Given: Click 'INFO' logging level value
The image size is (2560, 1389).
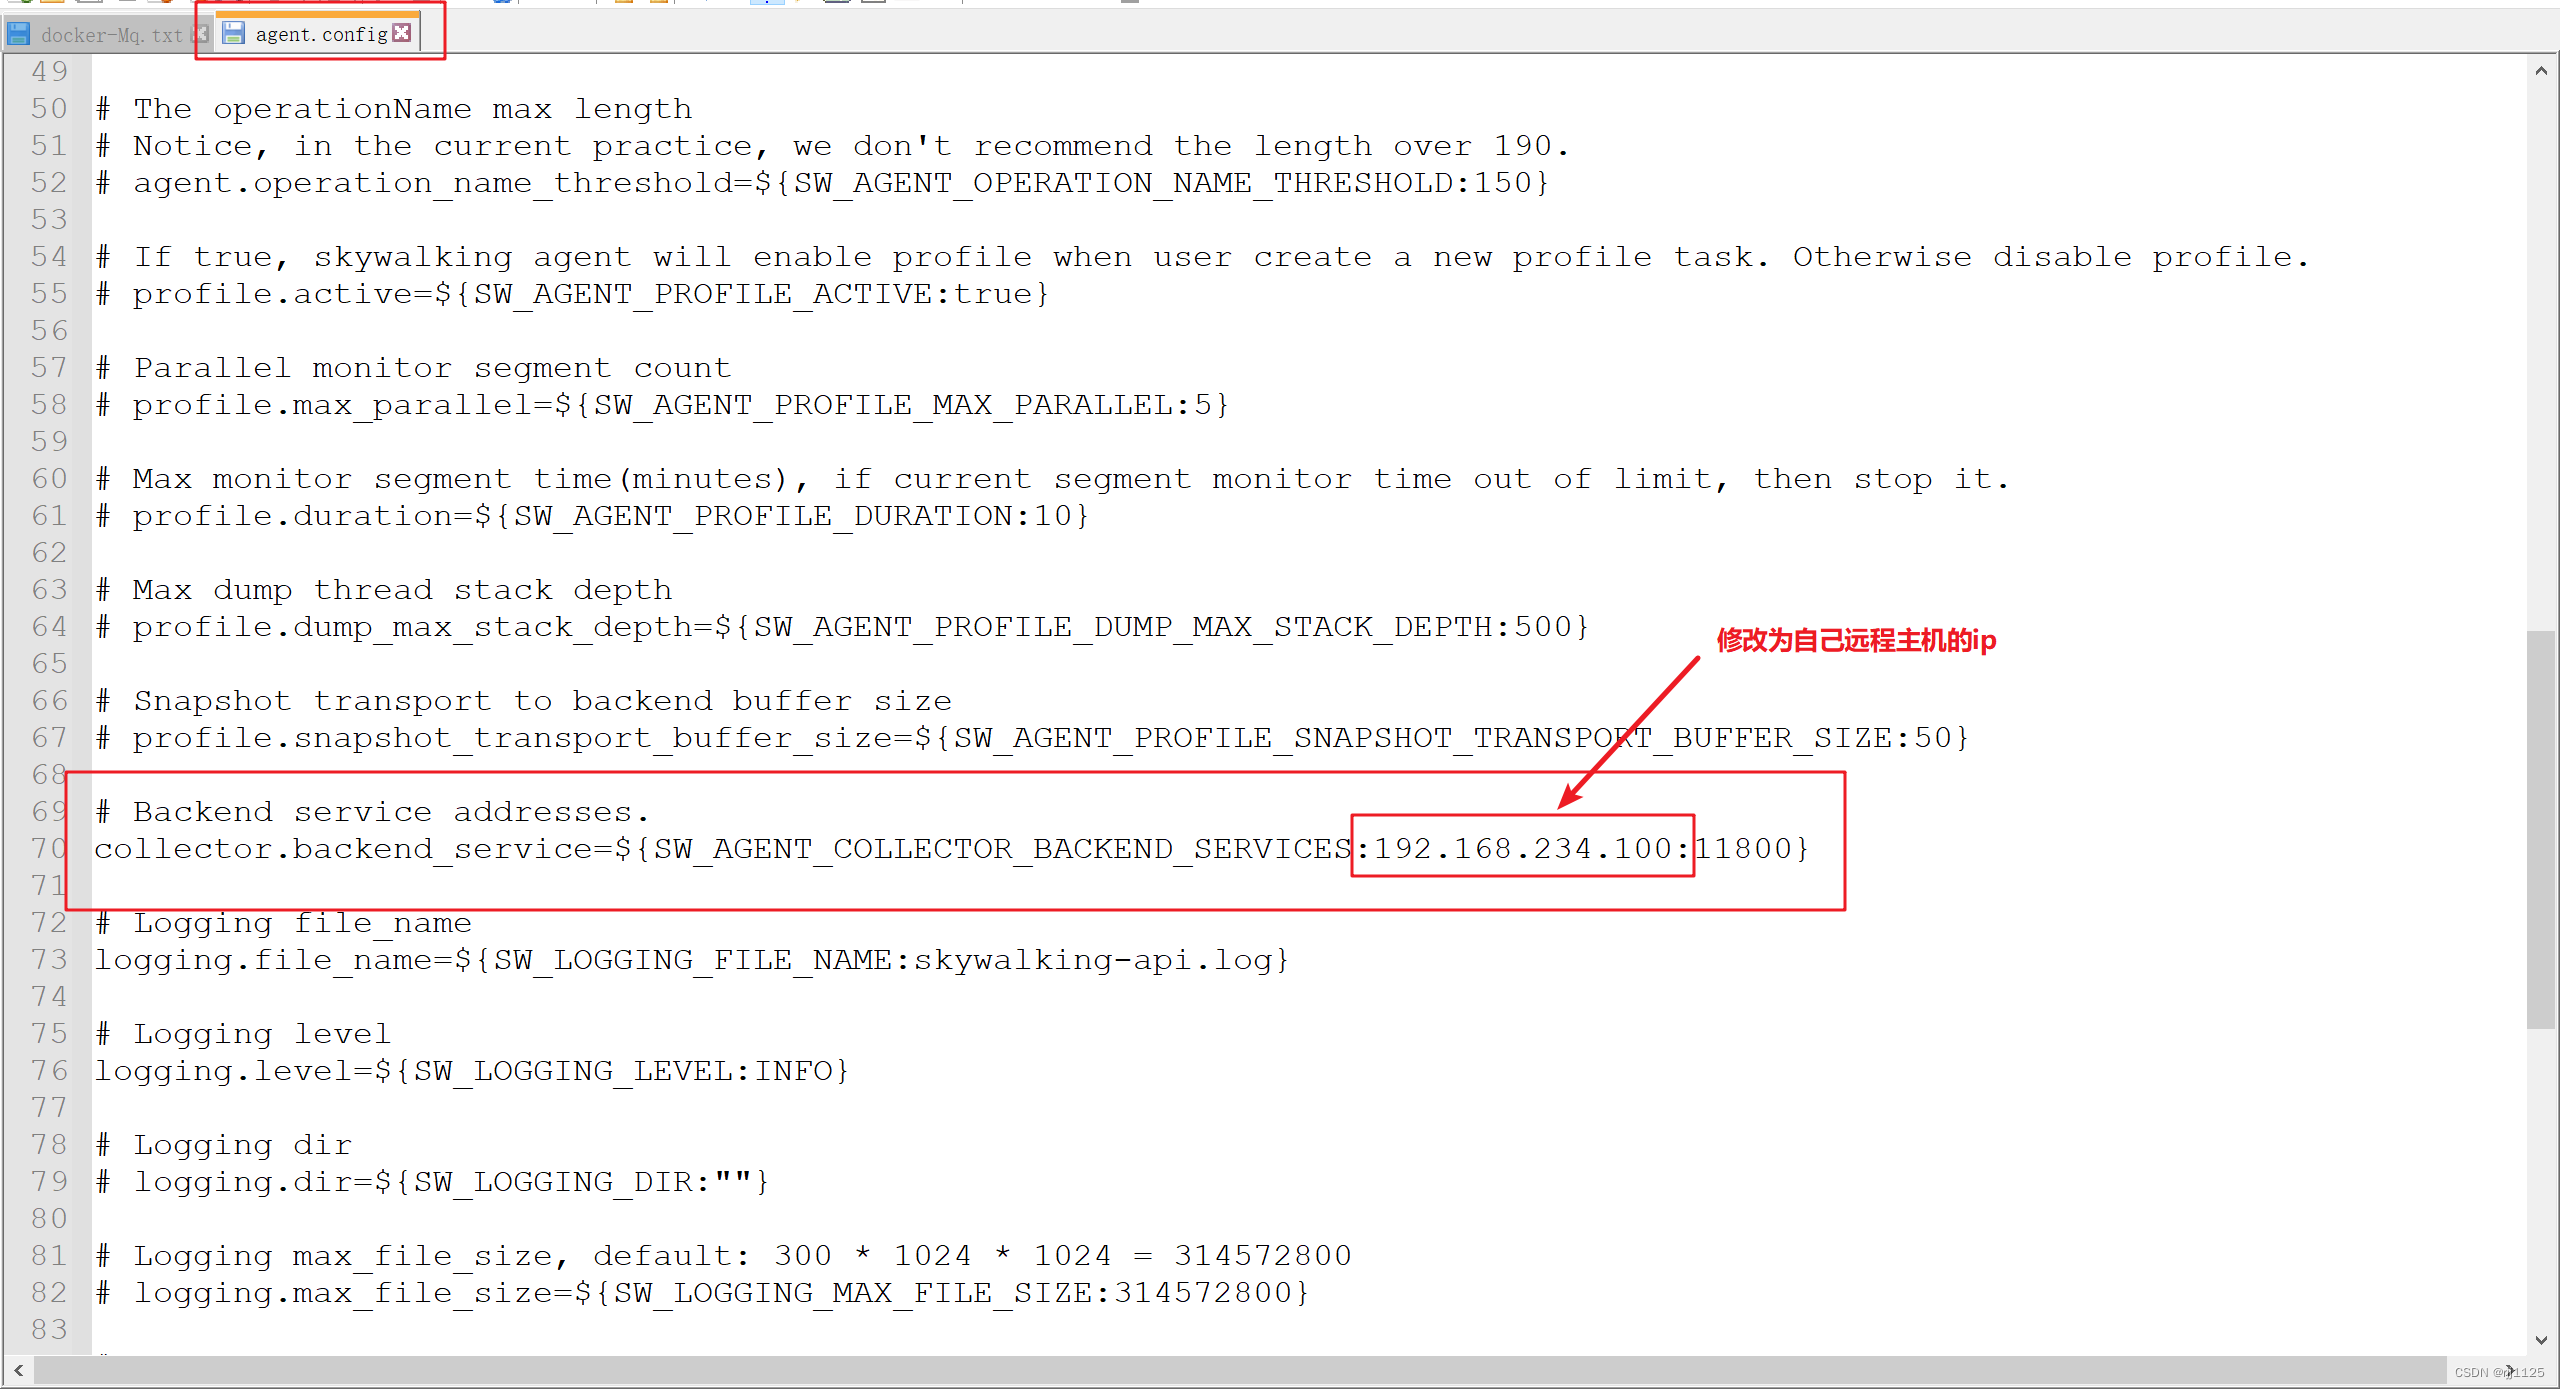Looking at the screenshot, I should 793,1071.
